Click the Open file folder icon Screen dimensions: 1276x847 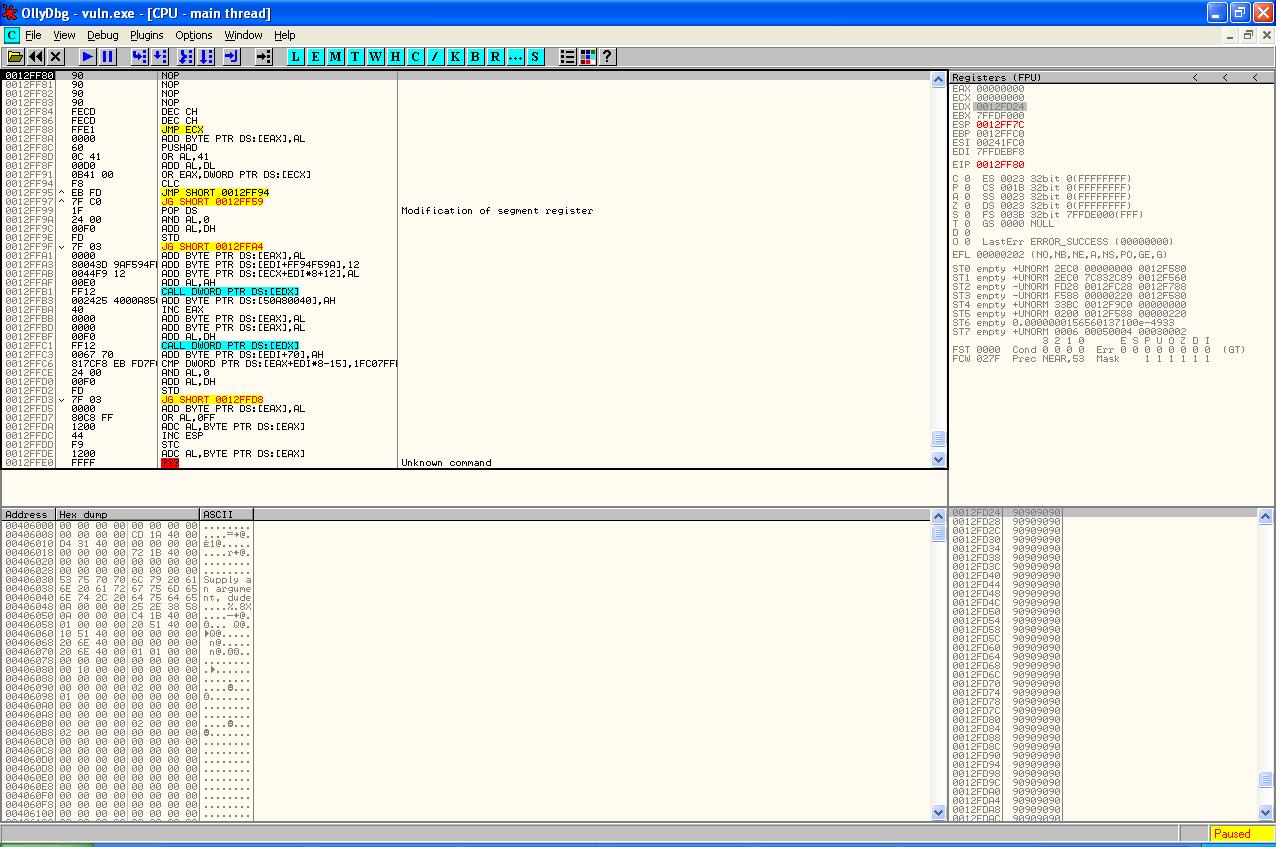pos(15,57)
